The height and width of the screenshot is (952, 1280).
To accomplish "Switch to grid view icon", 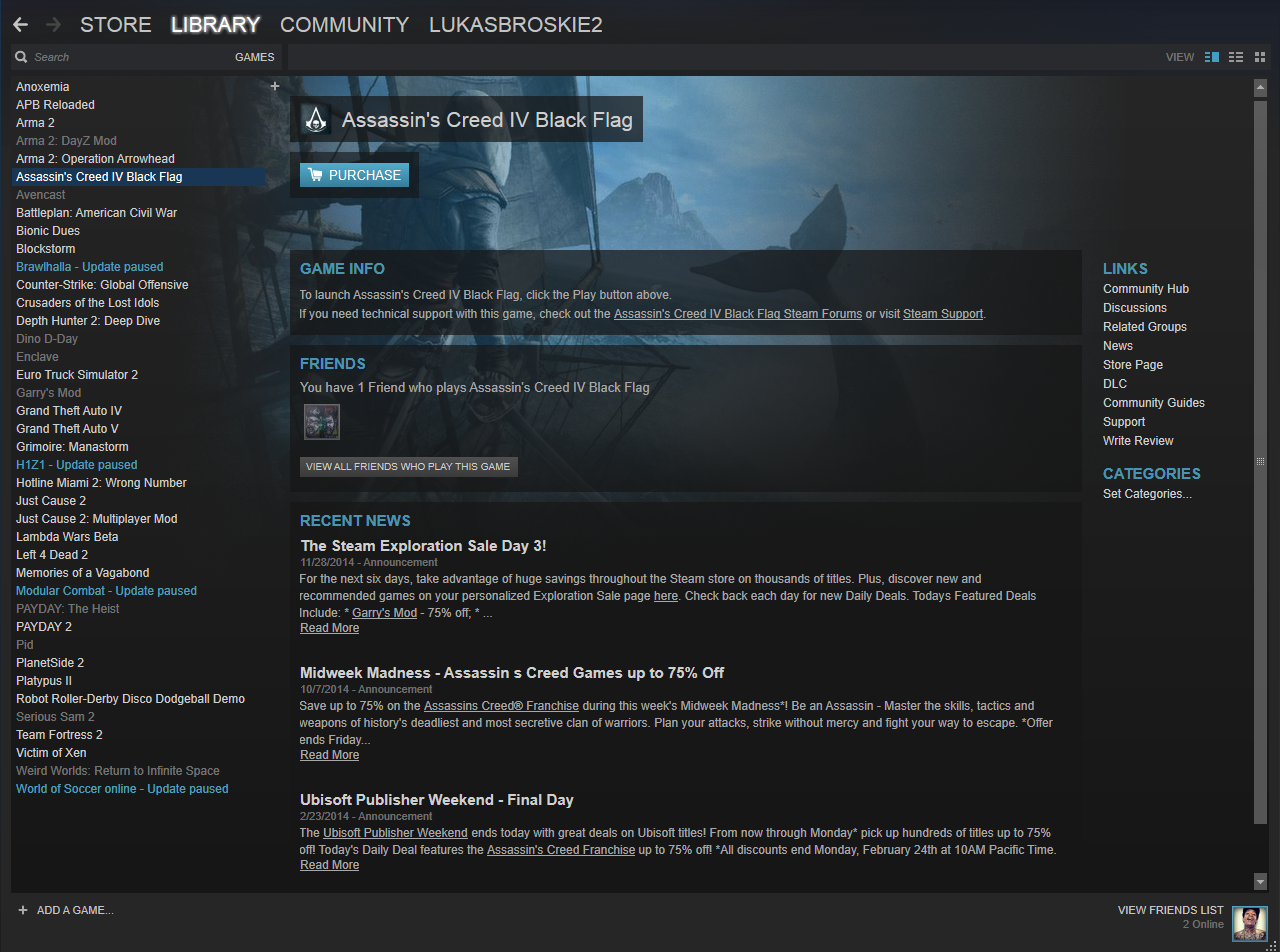I will 1260,57.
